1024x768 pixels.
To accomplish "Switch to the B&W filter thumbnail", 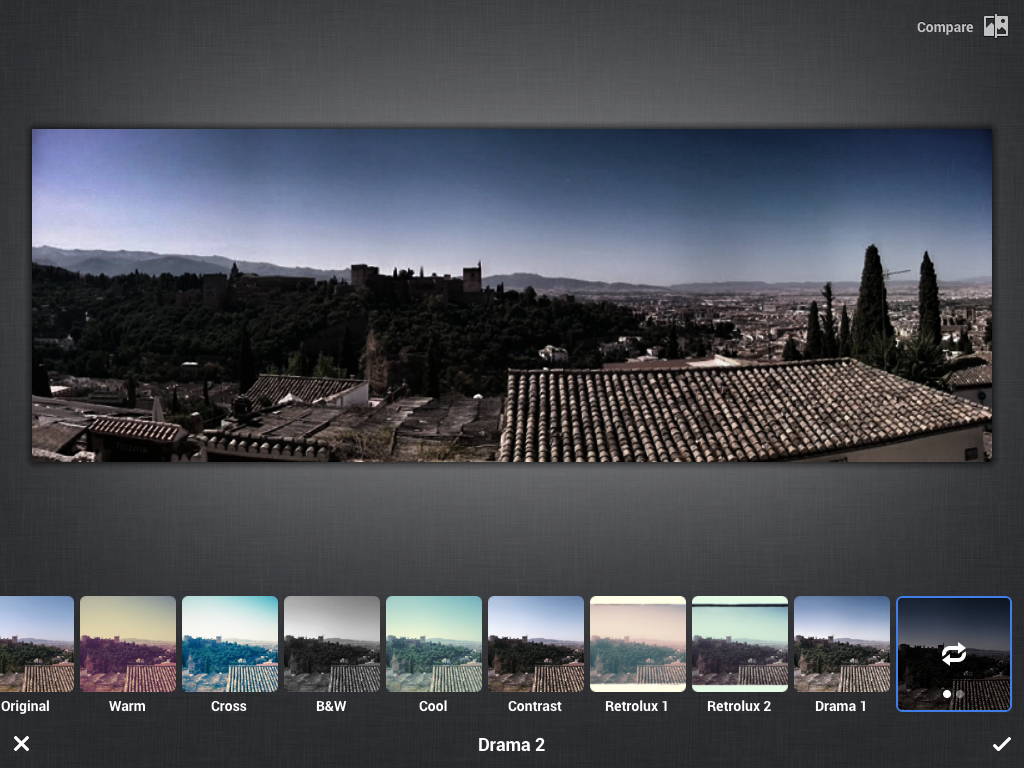I will pyautogui.click(x=332, y=644).
